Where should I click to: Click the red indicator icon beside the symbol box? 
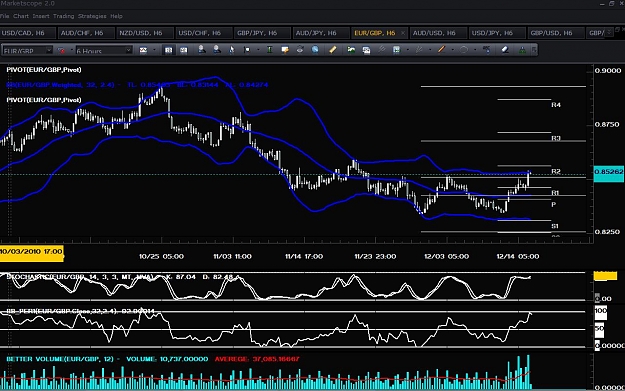click(62, 50)
